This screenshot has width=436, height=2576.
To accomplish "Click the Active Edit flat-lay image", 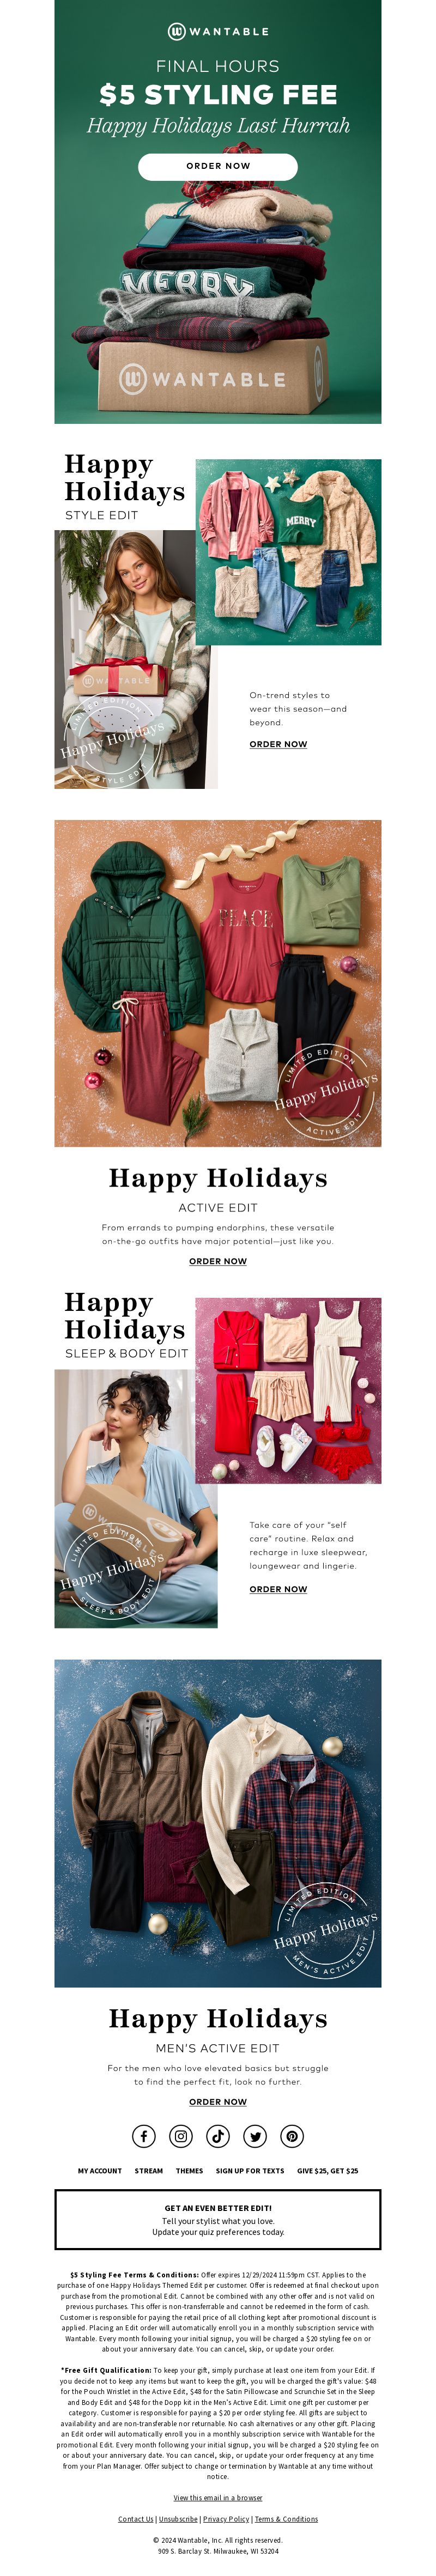I will (218, 983).
